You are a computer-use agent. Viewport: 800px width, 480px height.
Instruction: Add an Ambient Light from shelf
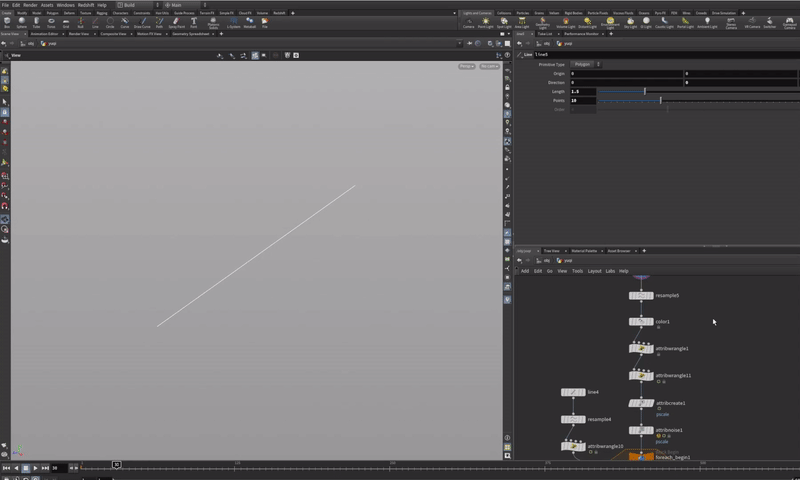pos(707,22)
